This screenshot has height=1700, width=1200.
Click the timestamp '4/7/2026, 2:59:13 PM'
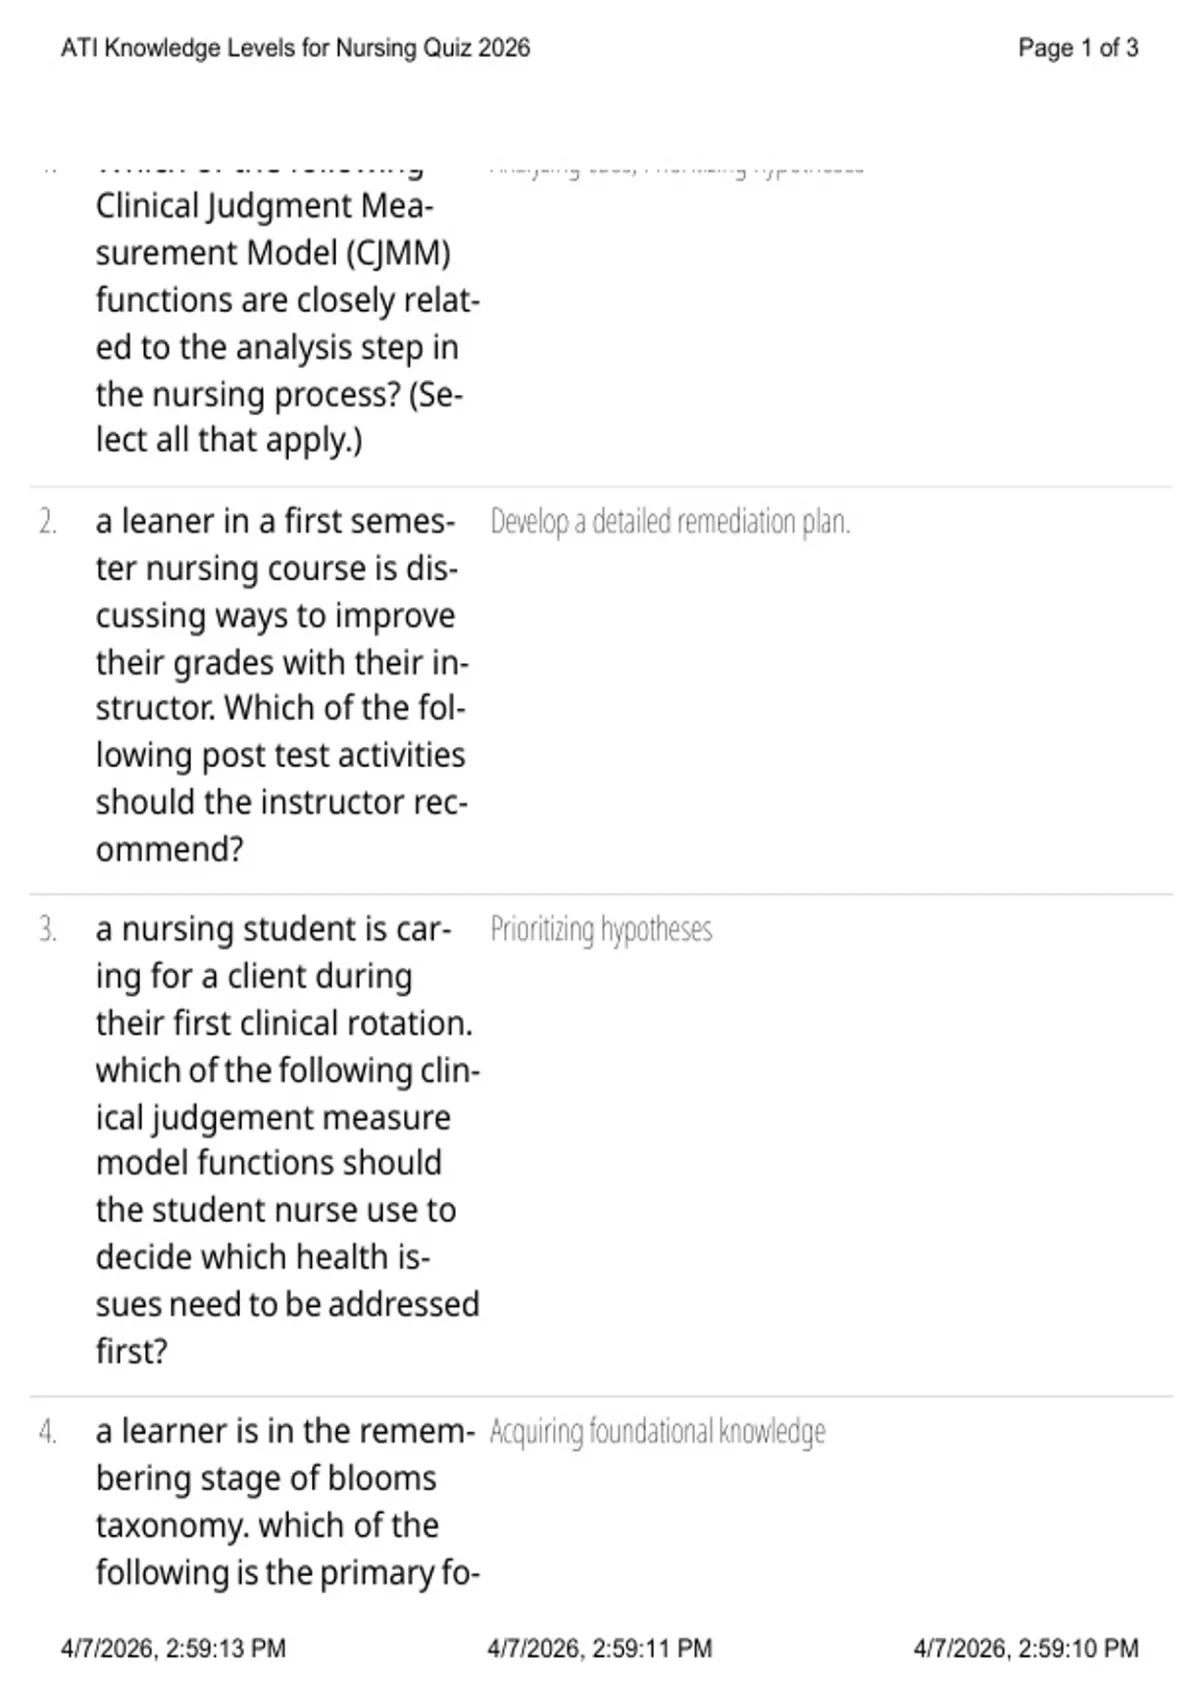tap(173, 1648)
